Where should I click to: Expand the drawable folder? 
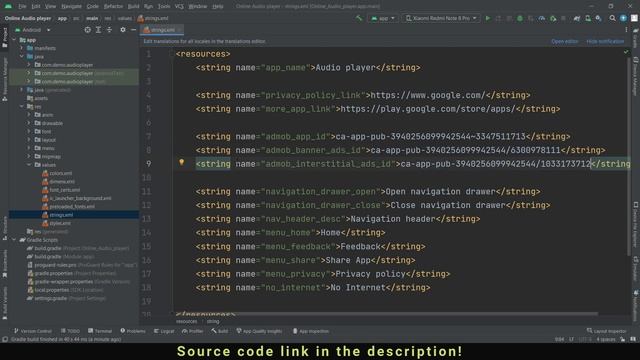(29, 123)
